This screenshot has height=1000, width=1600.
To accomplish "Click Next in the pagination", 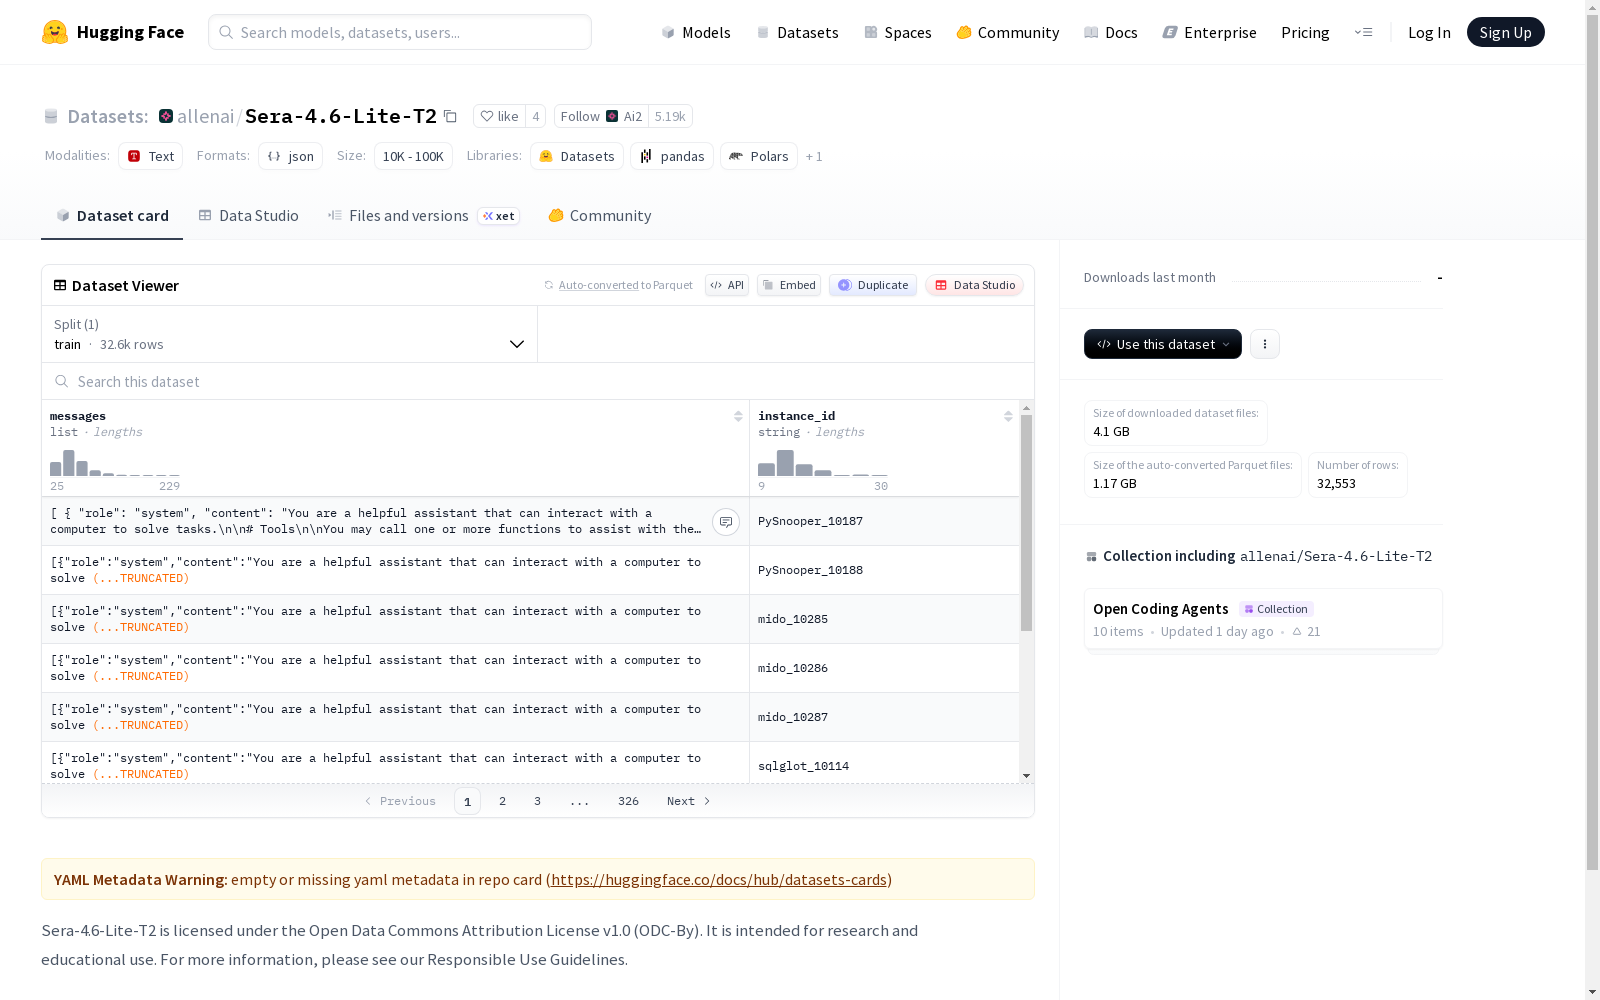I will [x=688, y=801].
